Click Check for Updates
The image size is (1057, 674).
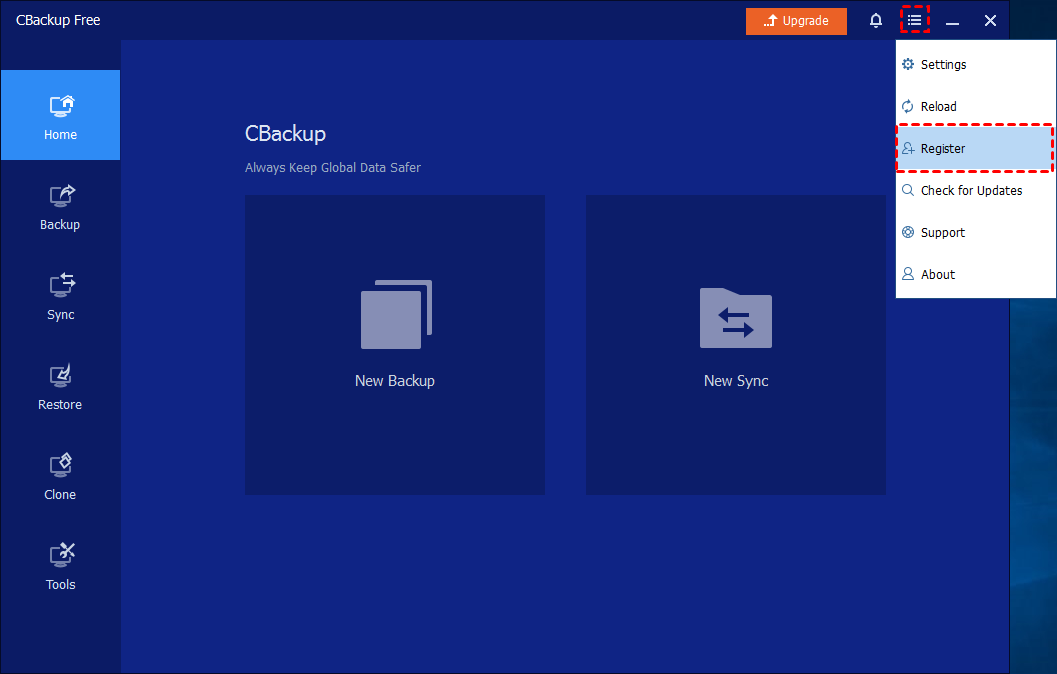click(971, 191)
